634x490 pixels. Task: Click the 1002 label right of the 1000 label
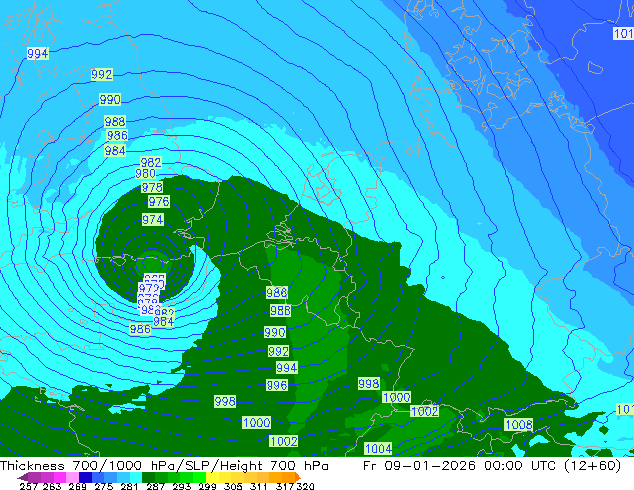[424, 411]
